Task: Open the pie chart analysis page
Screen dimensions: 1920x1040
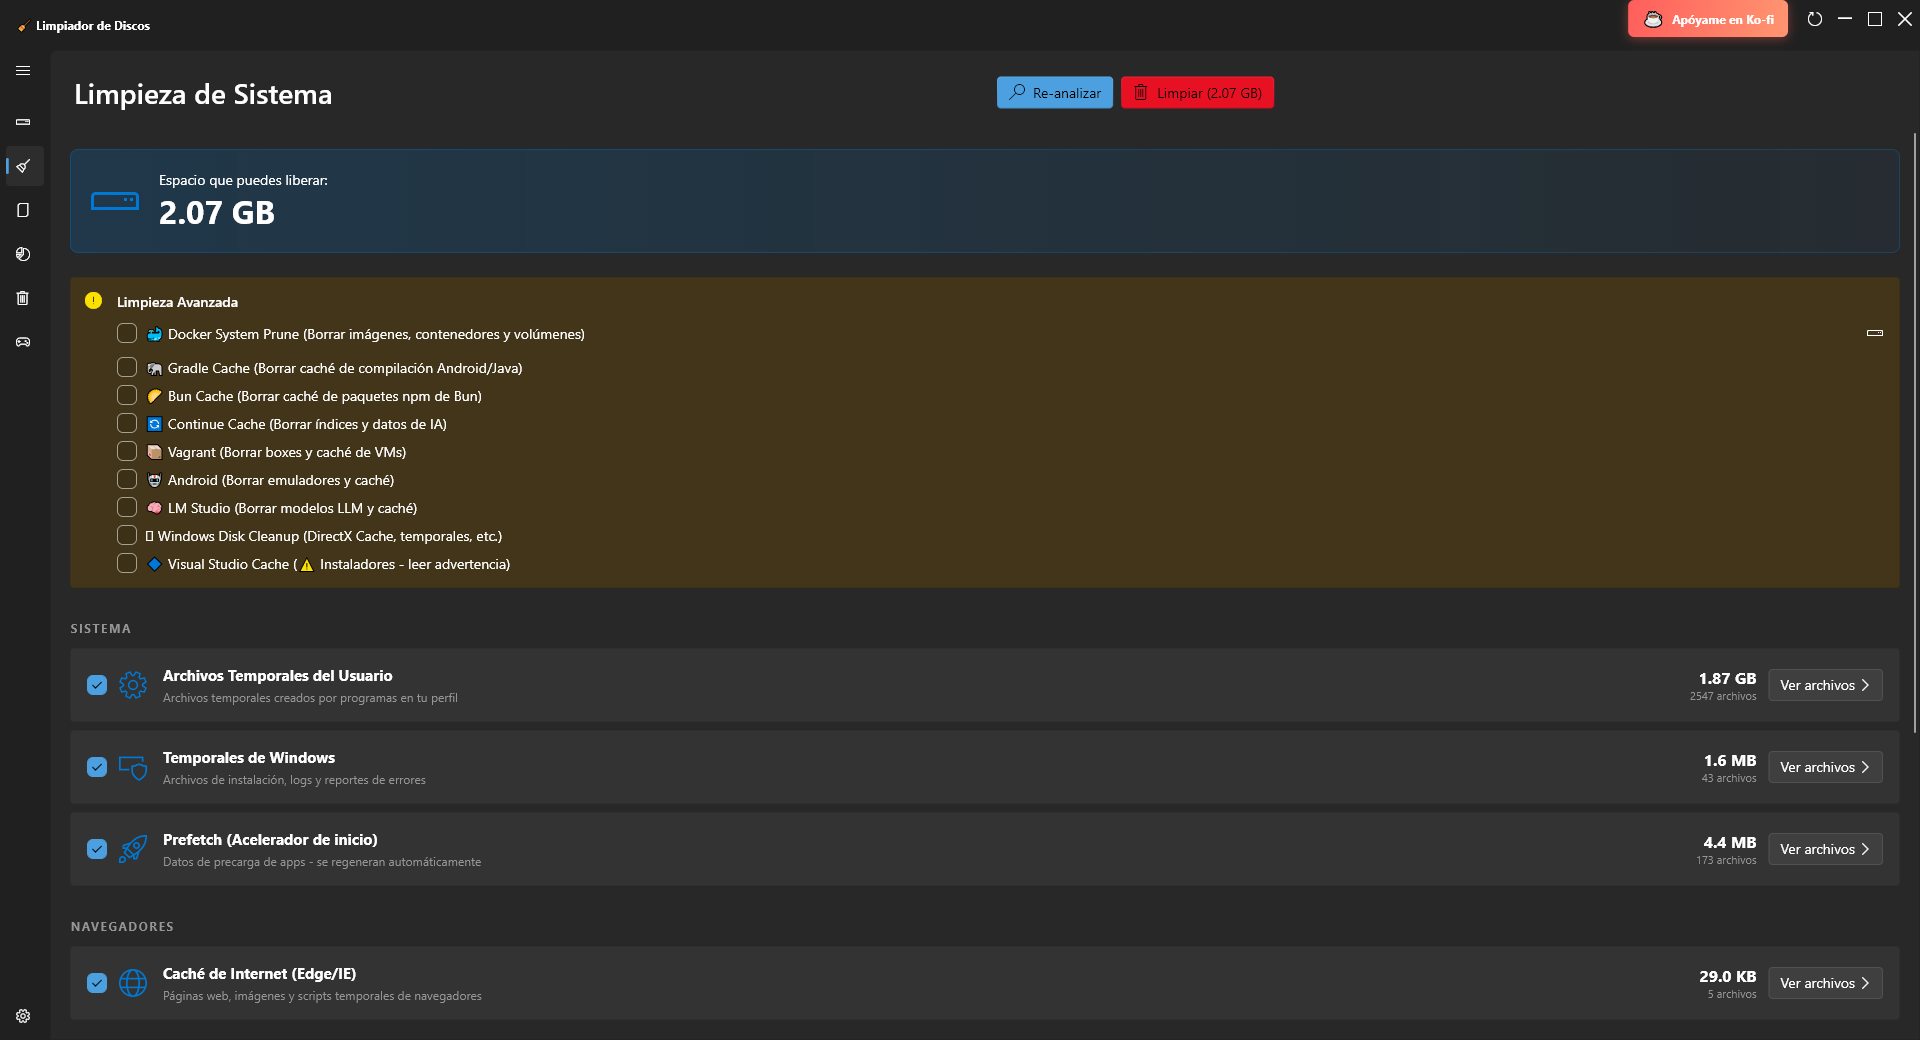Action: coord(23,254)
